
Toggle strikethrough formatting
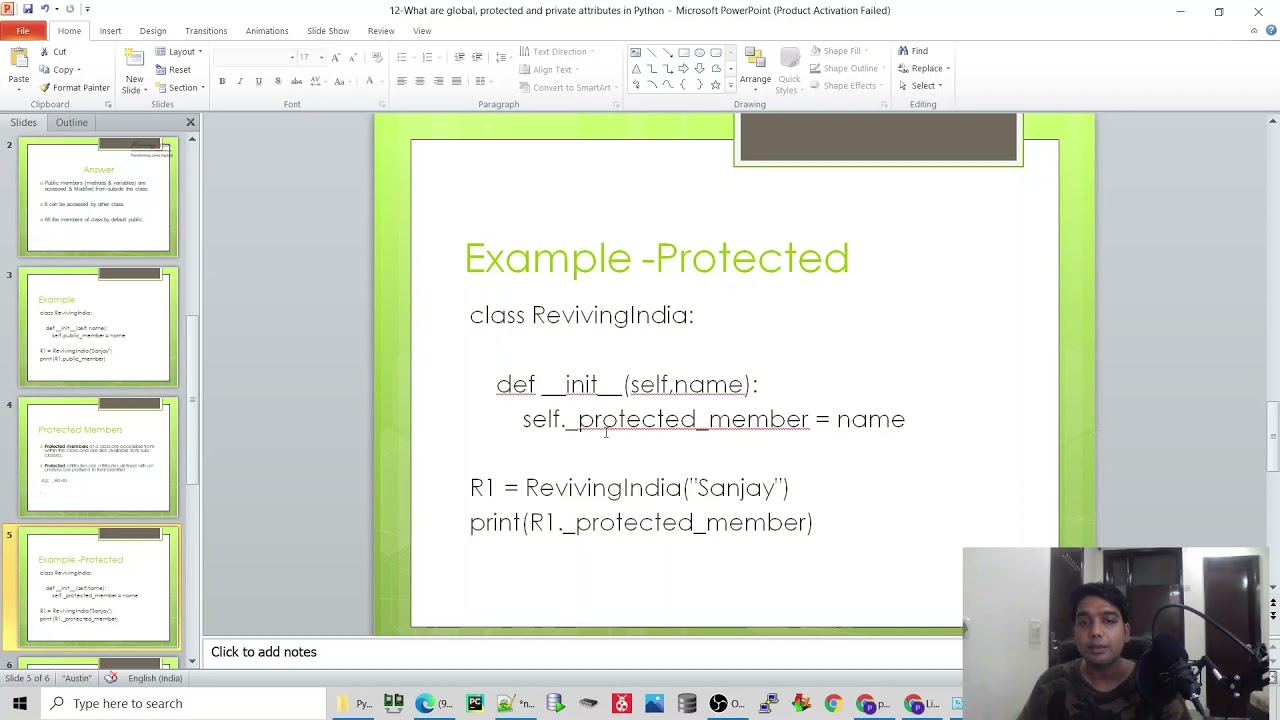coord(295,81)
